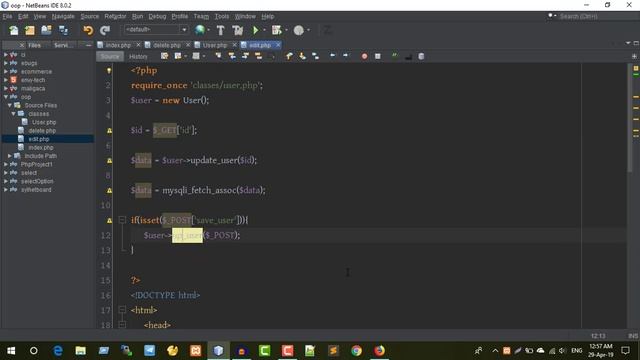Click the Clean and Build icon

tap(238, 30)
